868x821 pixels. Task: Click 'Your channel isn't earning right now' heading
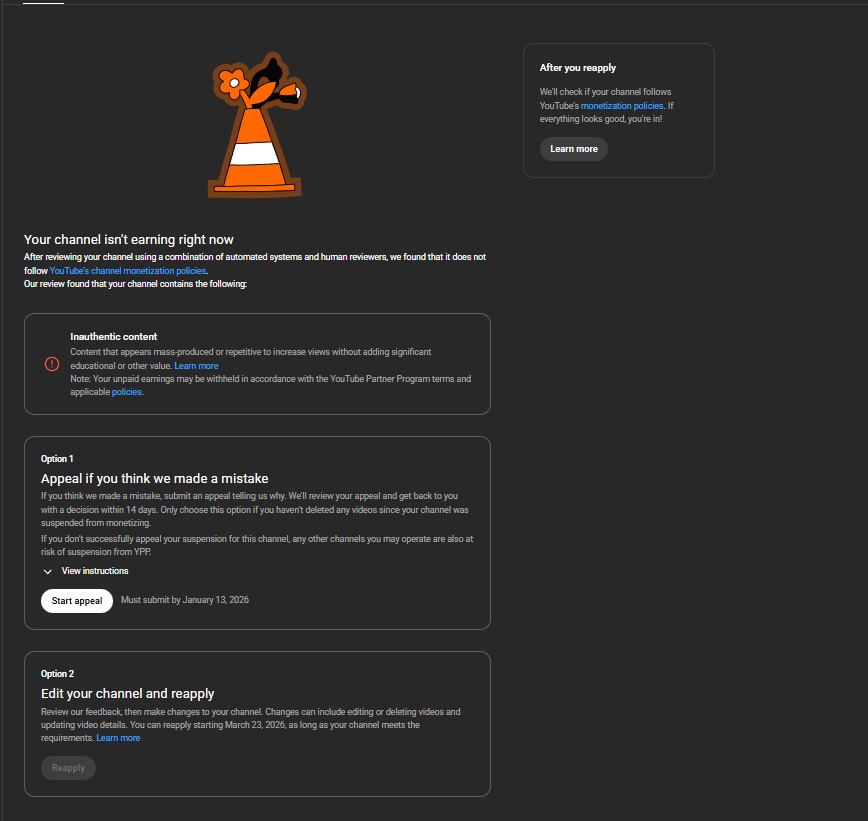click(x=128, y=240)
